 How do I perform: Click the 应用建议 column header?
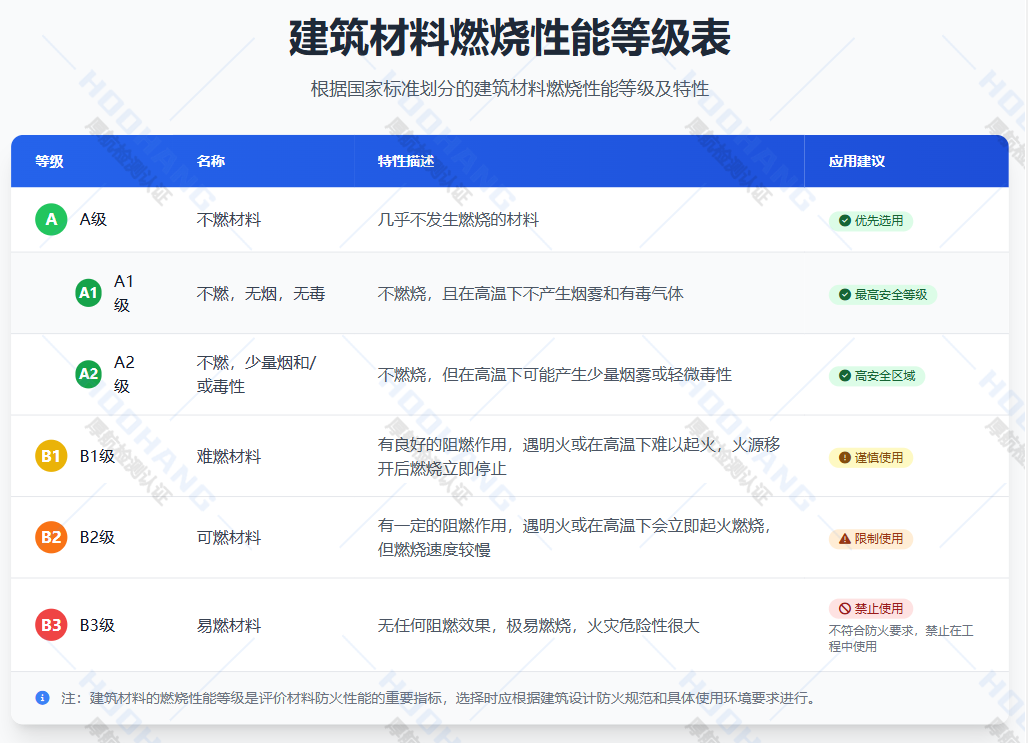click(856, 161)
